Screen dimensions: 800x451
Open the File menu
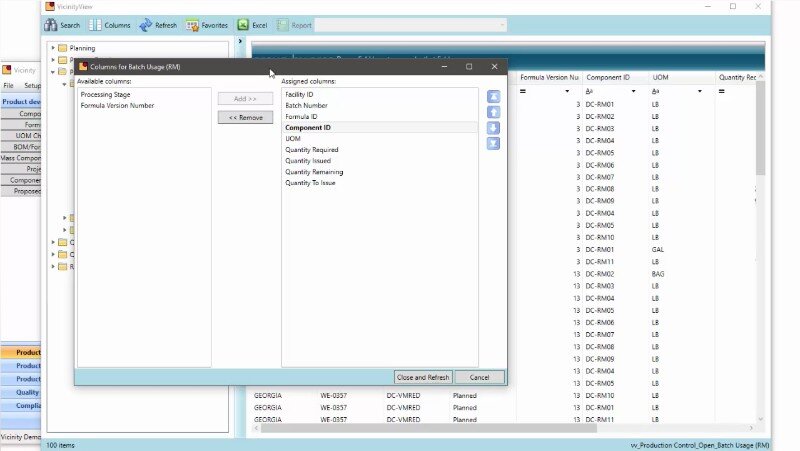(x=9, y=86)
